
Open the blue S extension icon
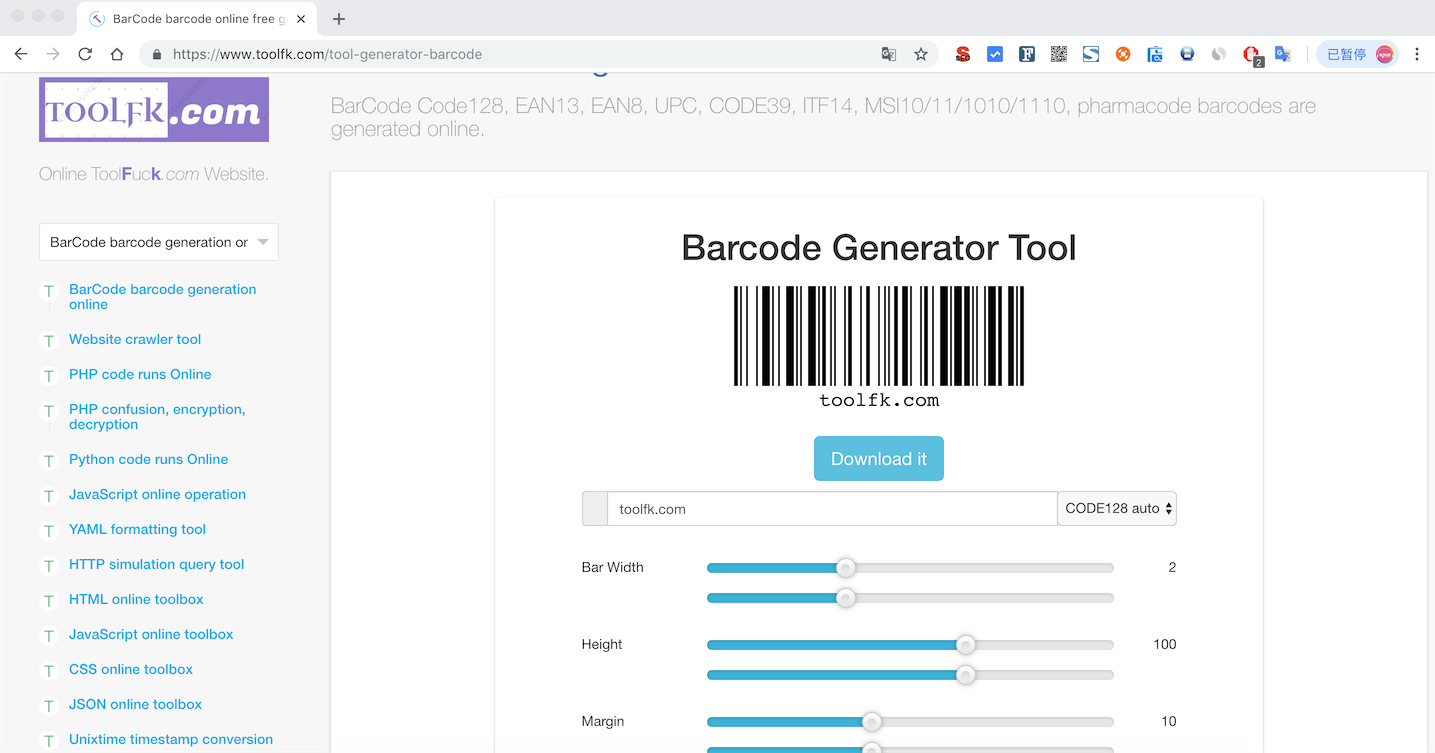[1091, 54]
